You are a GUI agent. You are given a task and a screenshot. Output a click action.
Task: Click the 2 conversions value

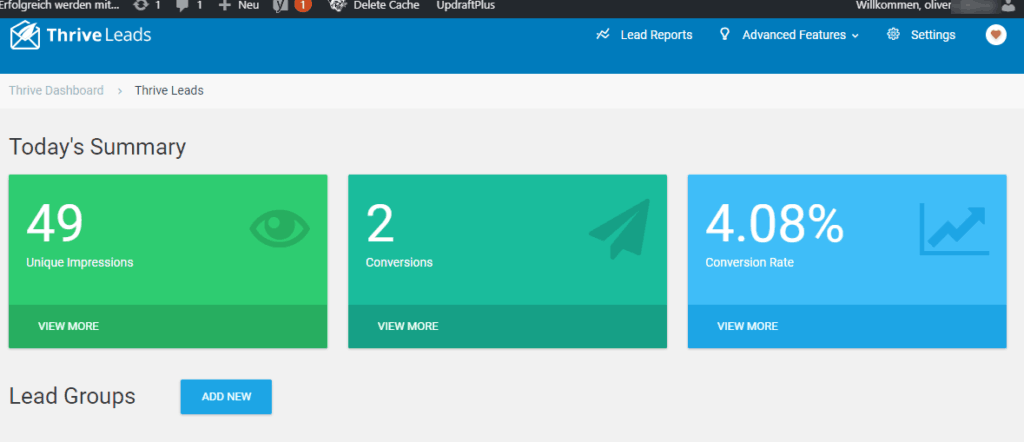pyautogui.click(x=380, y=223)
